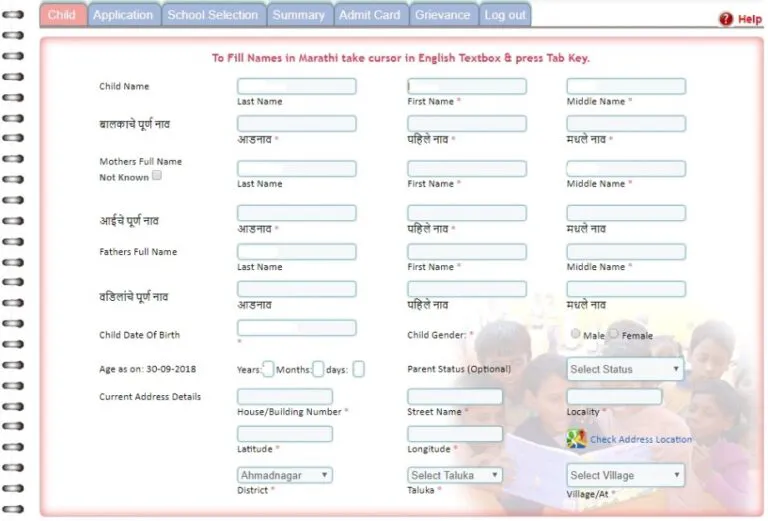Open the School Selection tab
The height and width of the screenshot is (521, 768).
click(213, 15)
